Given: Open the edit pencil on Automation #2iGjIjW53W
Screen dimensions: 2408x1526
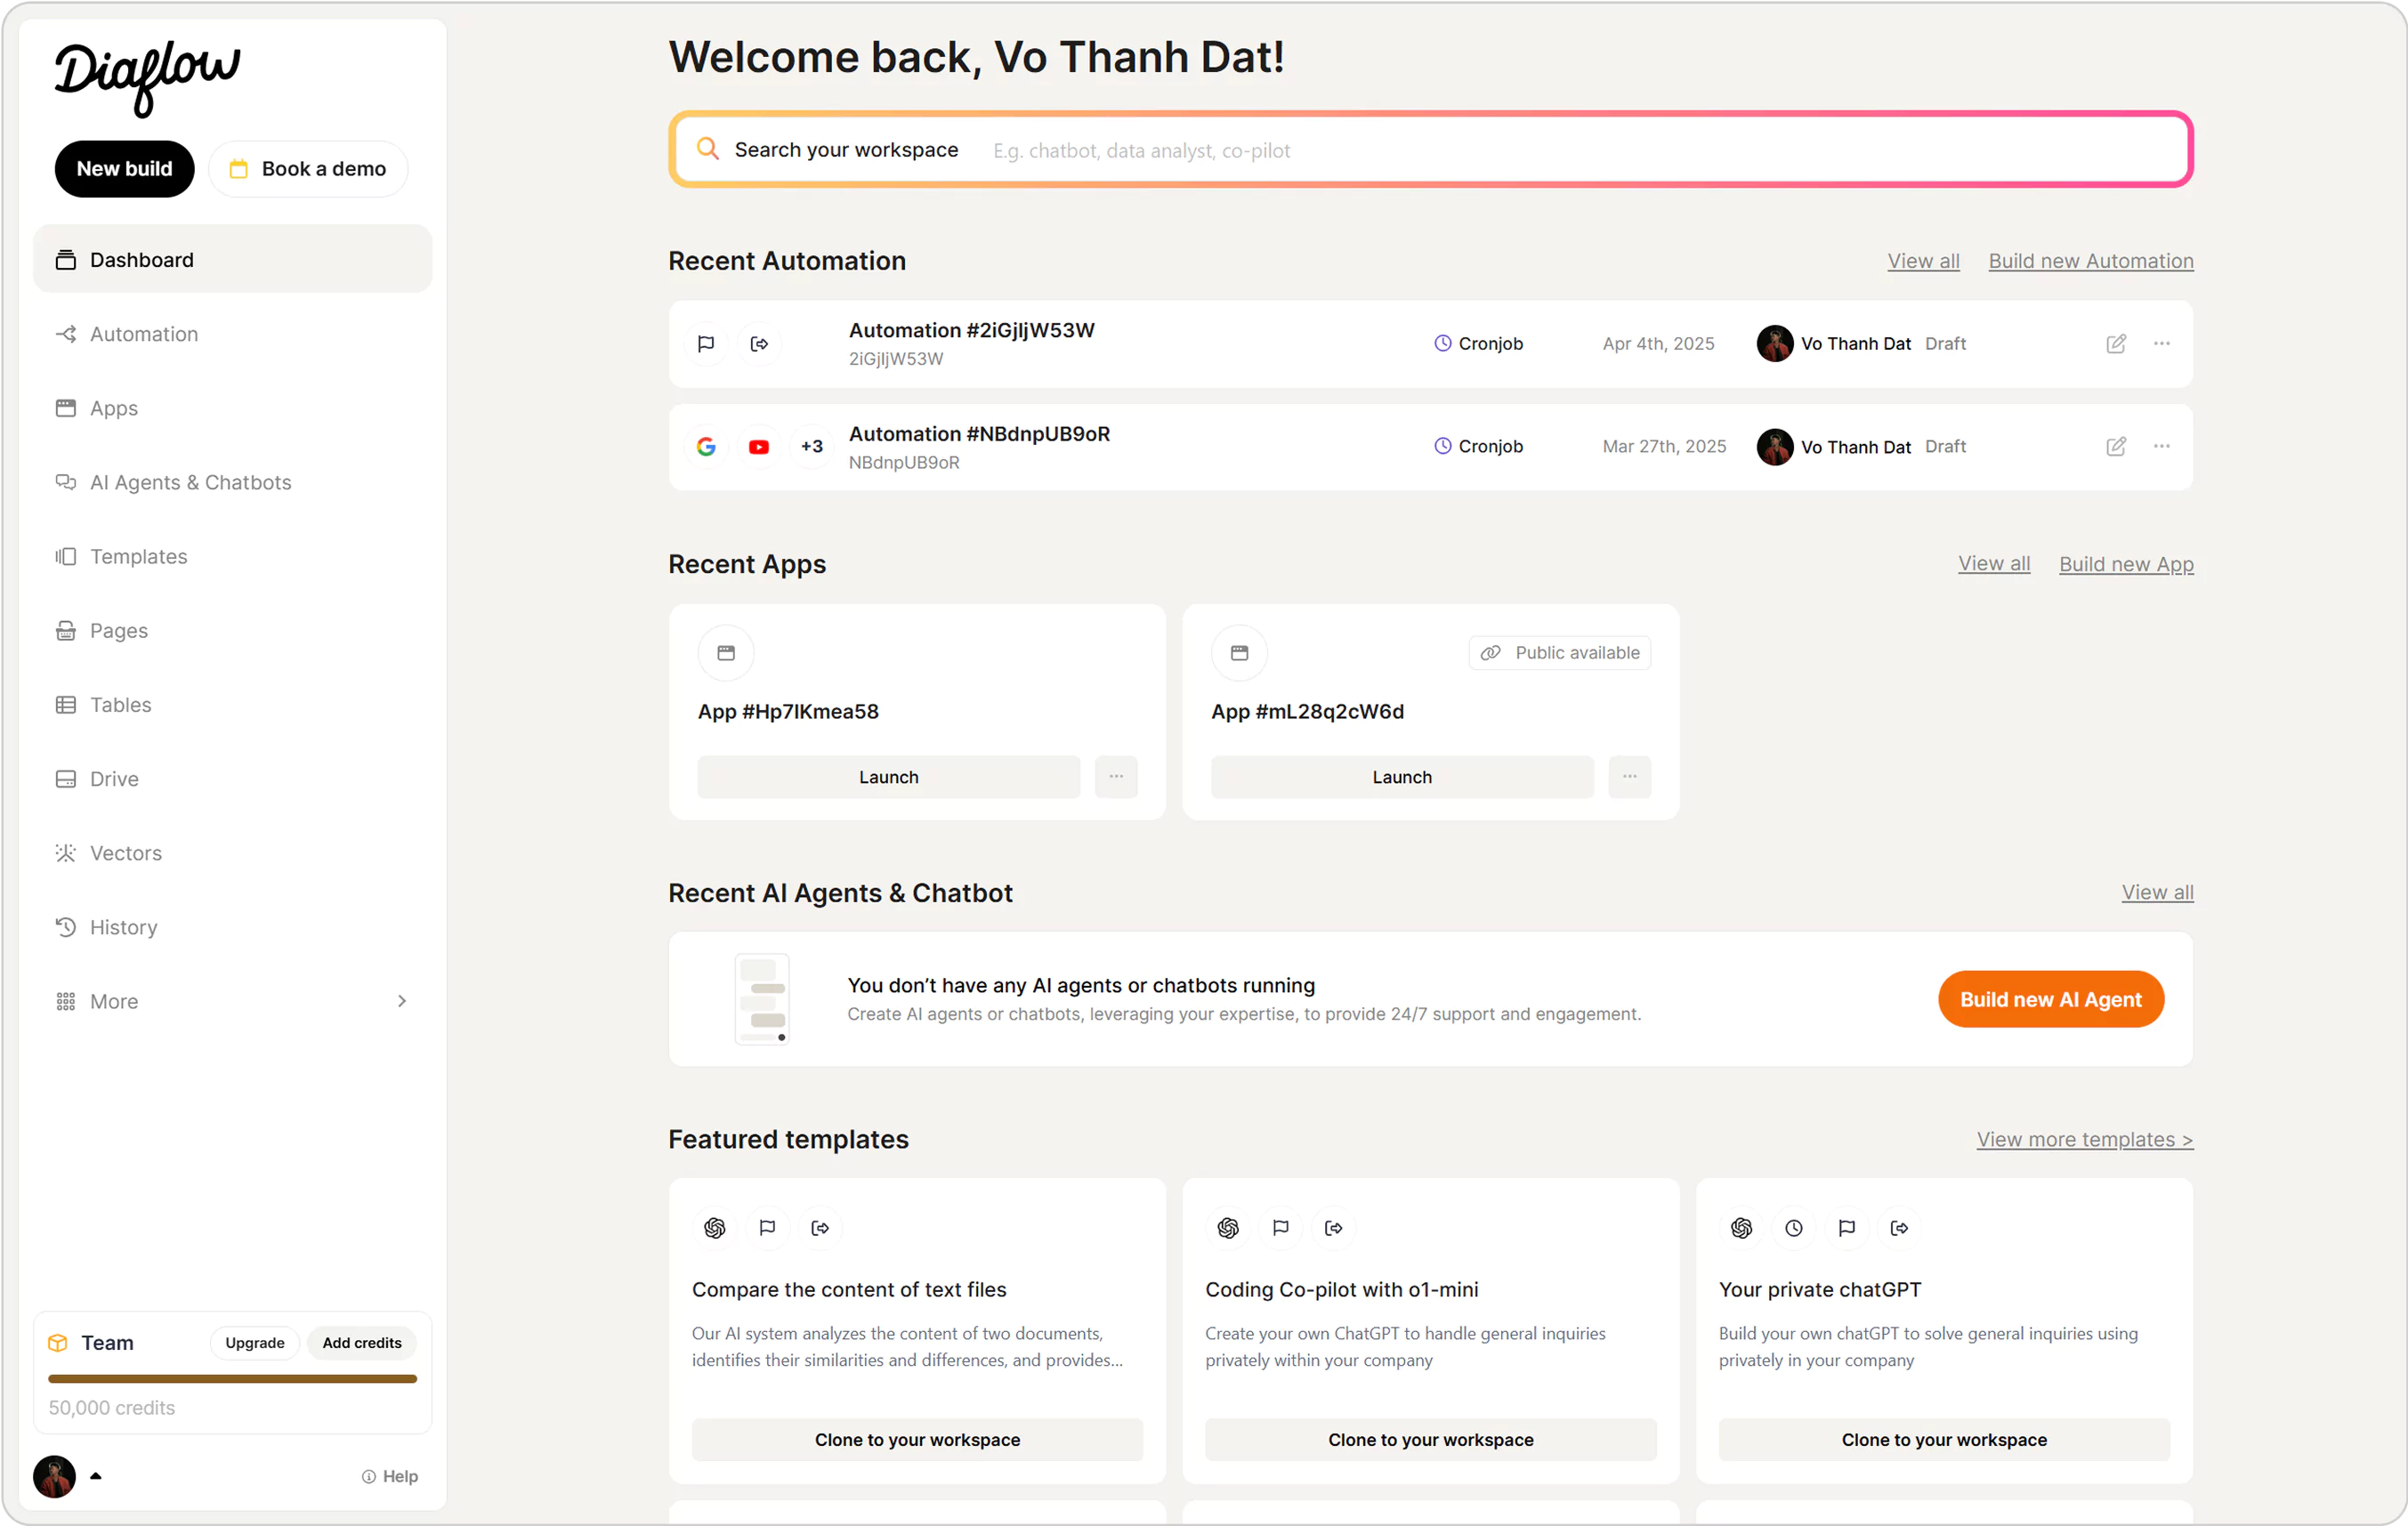Looking at the screenshot, I should pyautogui.click(x=2116, y=343).
